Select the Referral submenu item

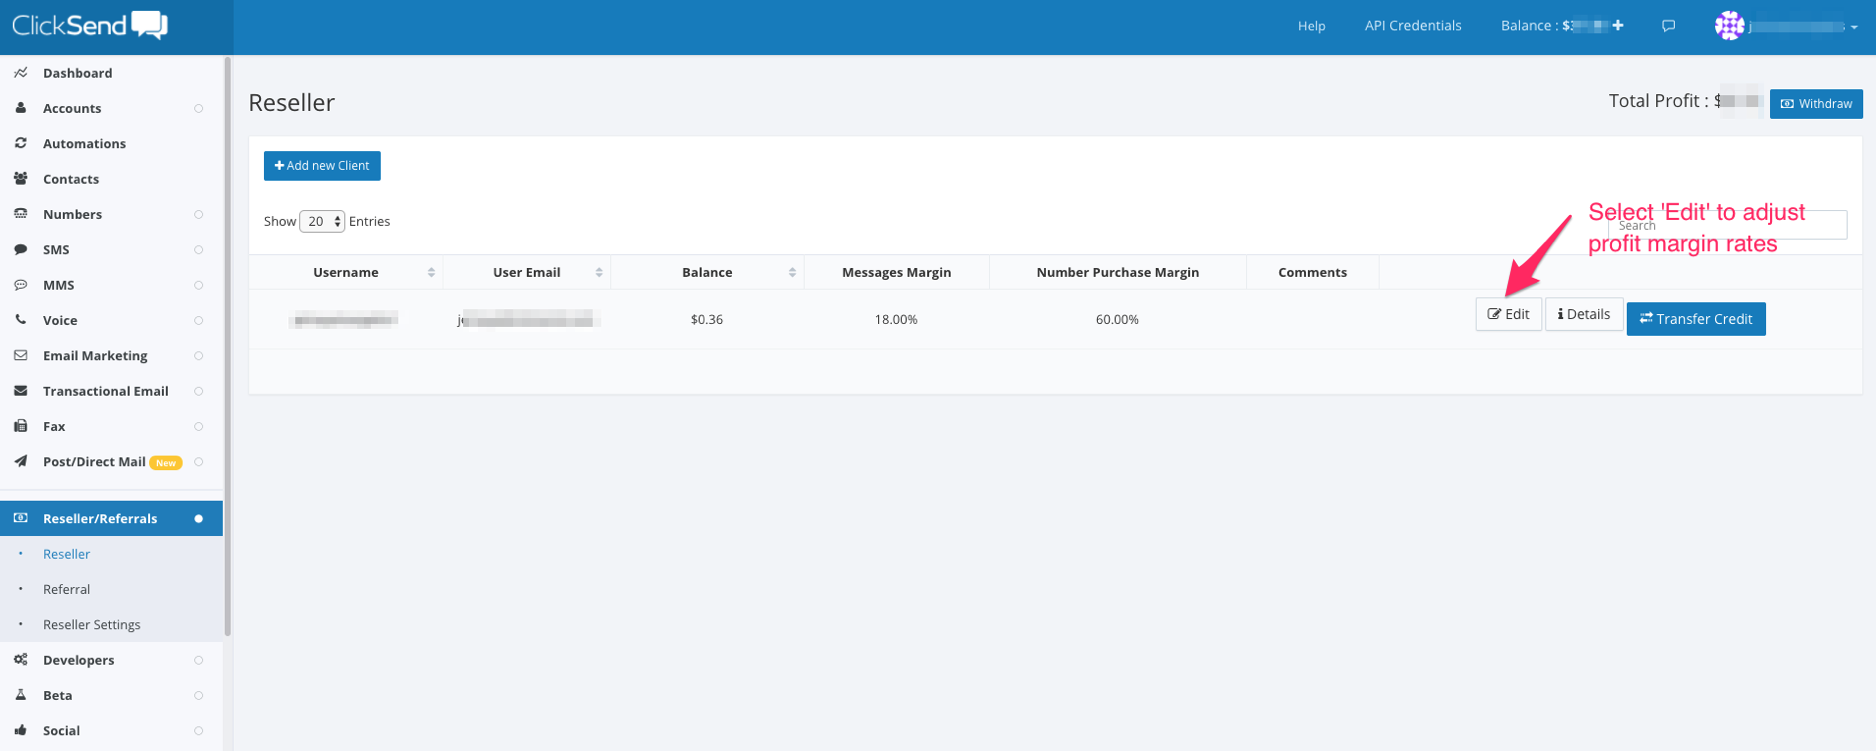point(66,589)
